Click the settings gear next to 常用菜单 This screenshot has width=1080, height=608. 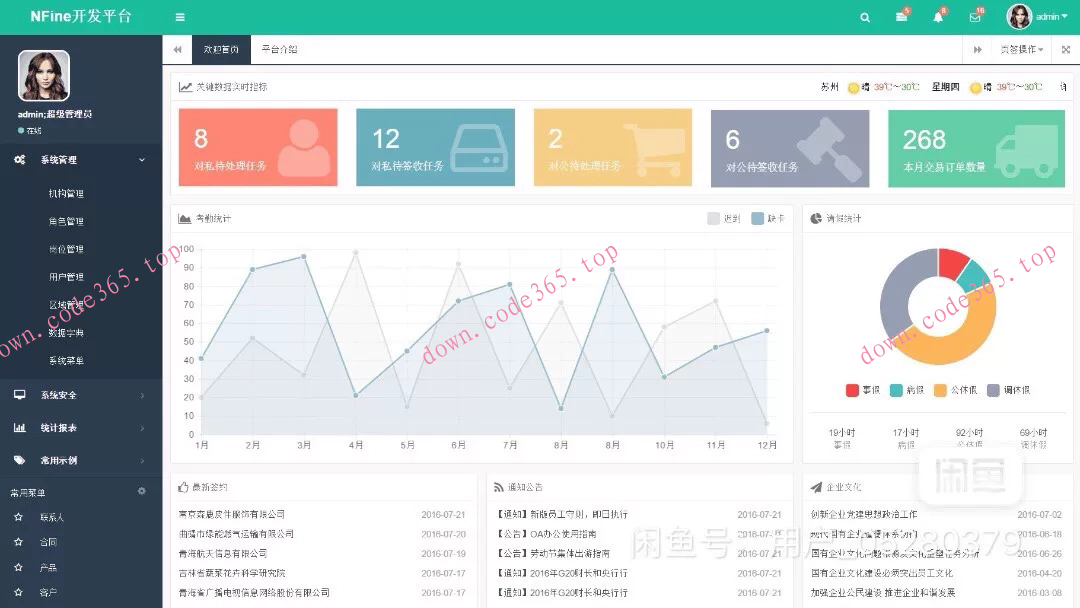[140, 492]
